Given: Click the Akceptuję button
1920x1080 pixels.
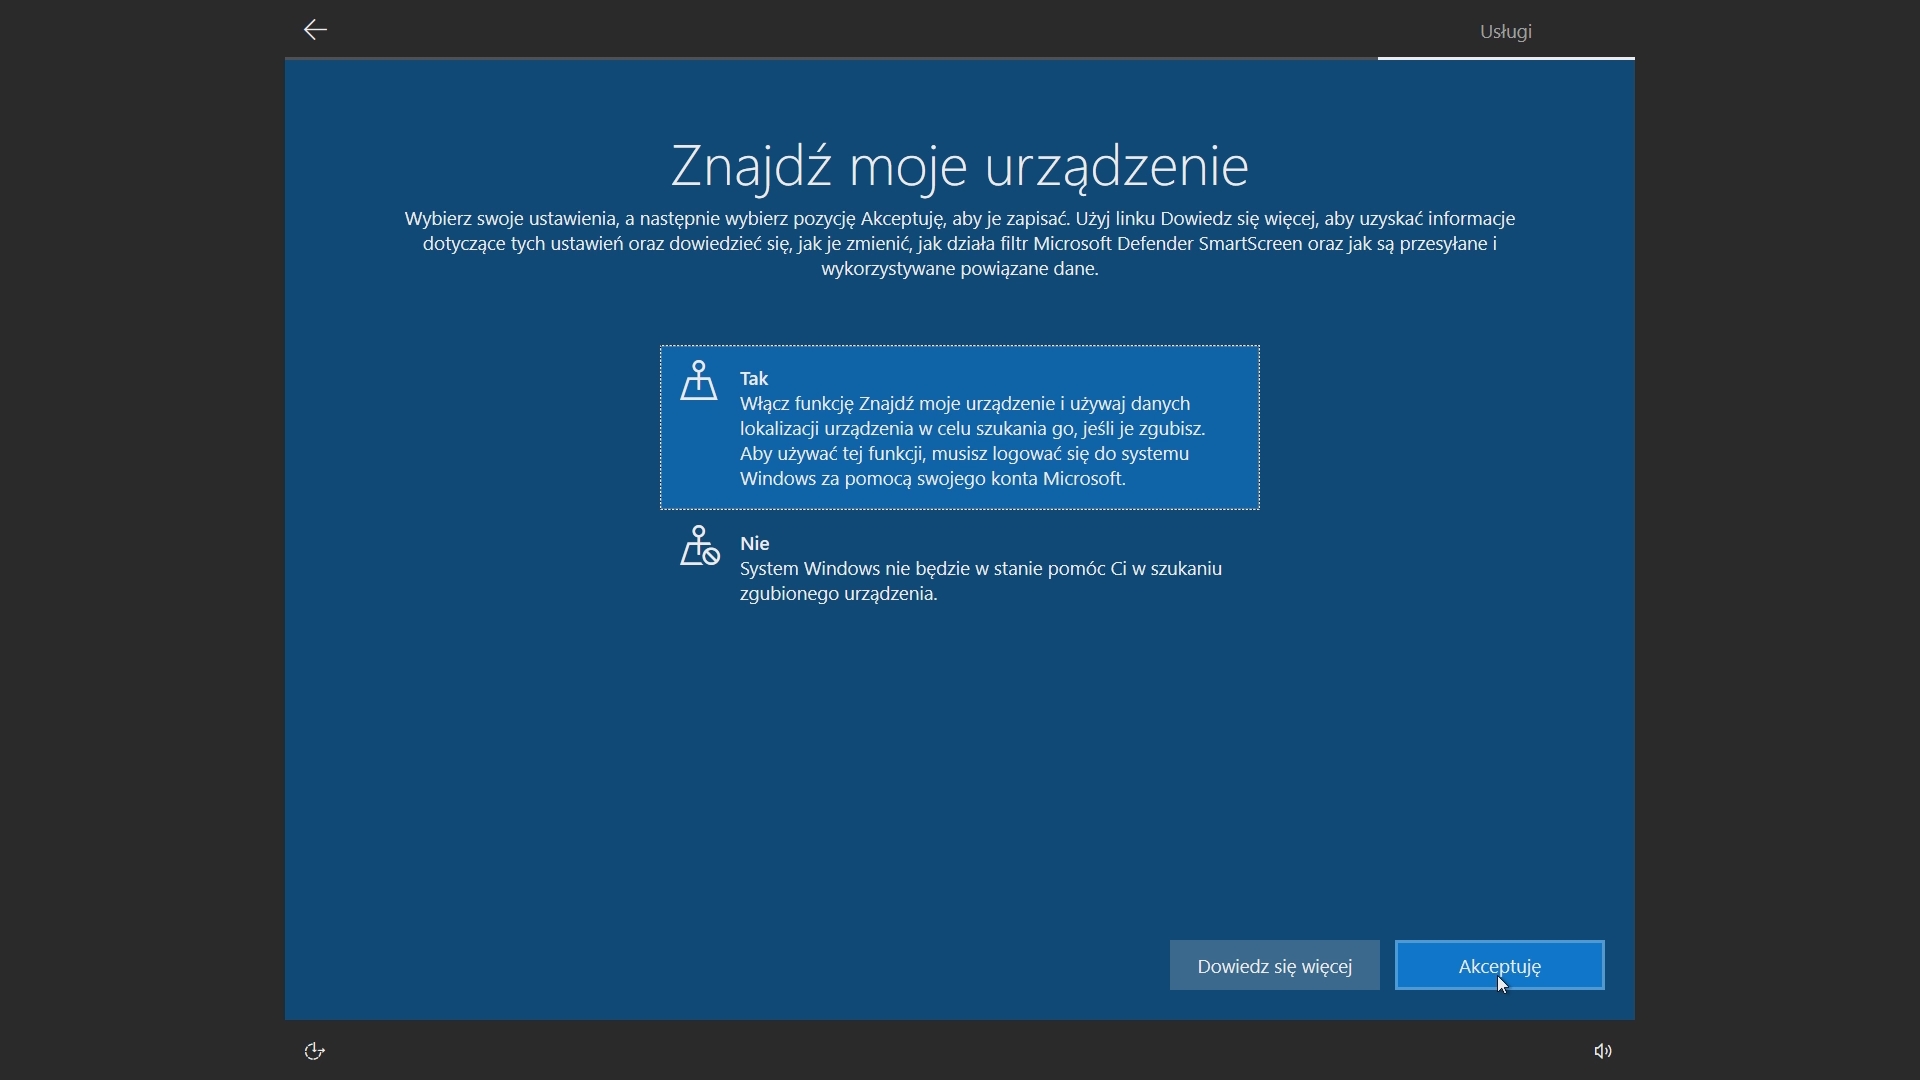Looking at the screenshot, I should click(x=1500, y=966).
